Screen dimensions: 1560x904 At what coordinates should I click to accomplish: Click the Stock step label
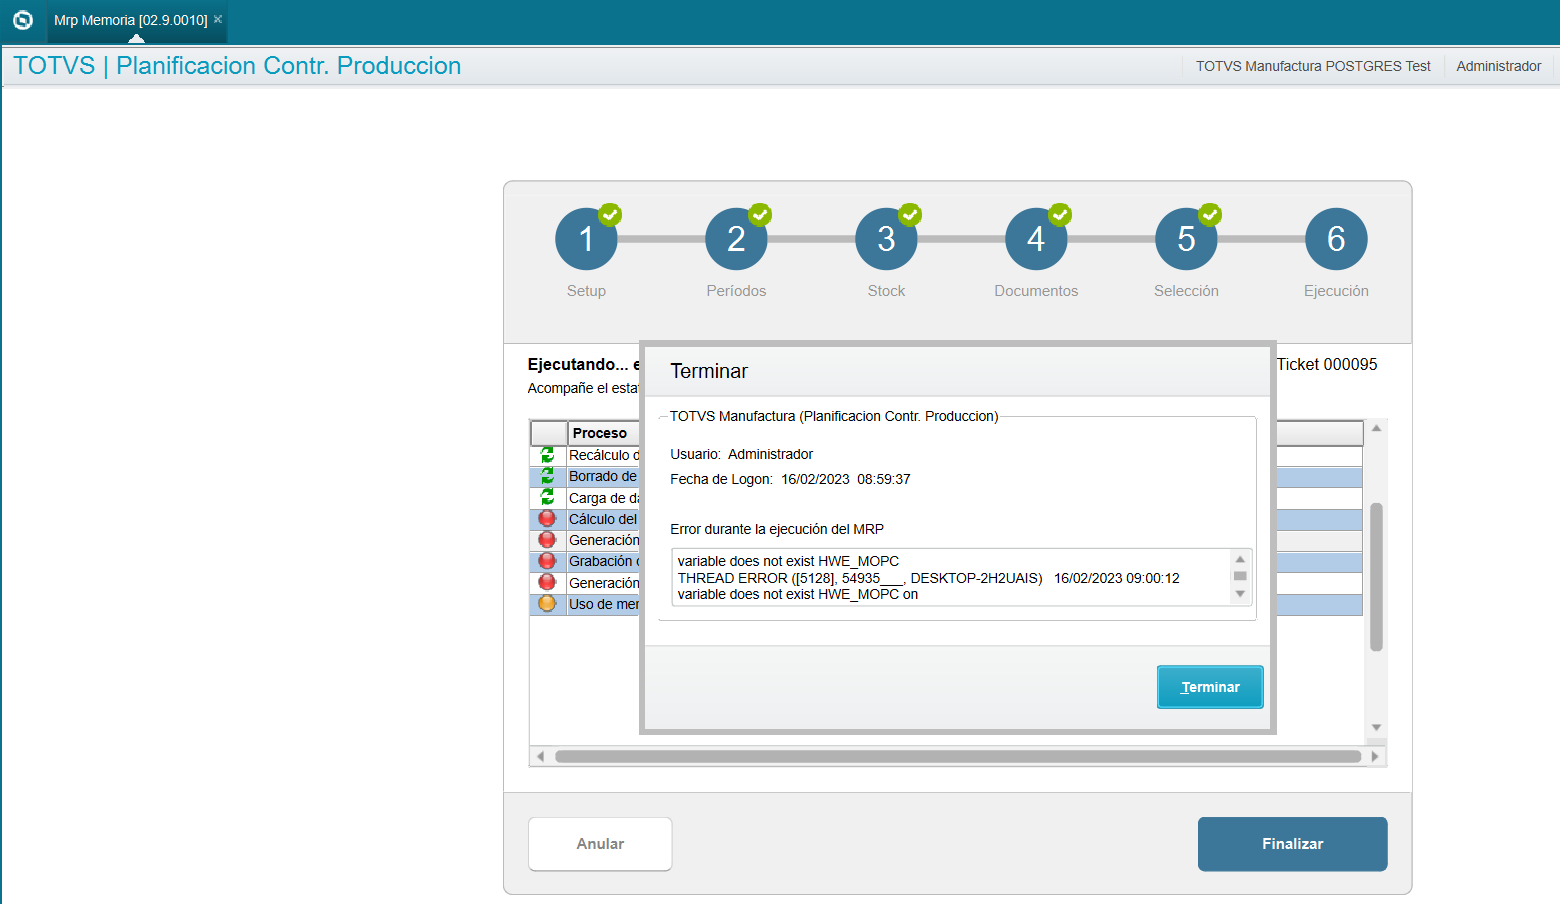pyautogui.click(x=886, y=291)
